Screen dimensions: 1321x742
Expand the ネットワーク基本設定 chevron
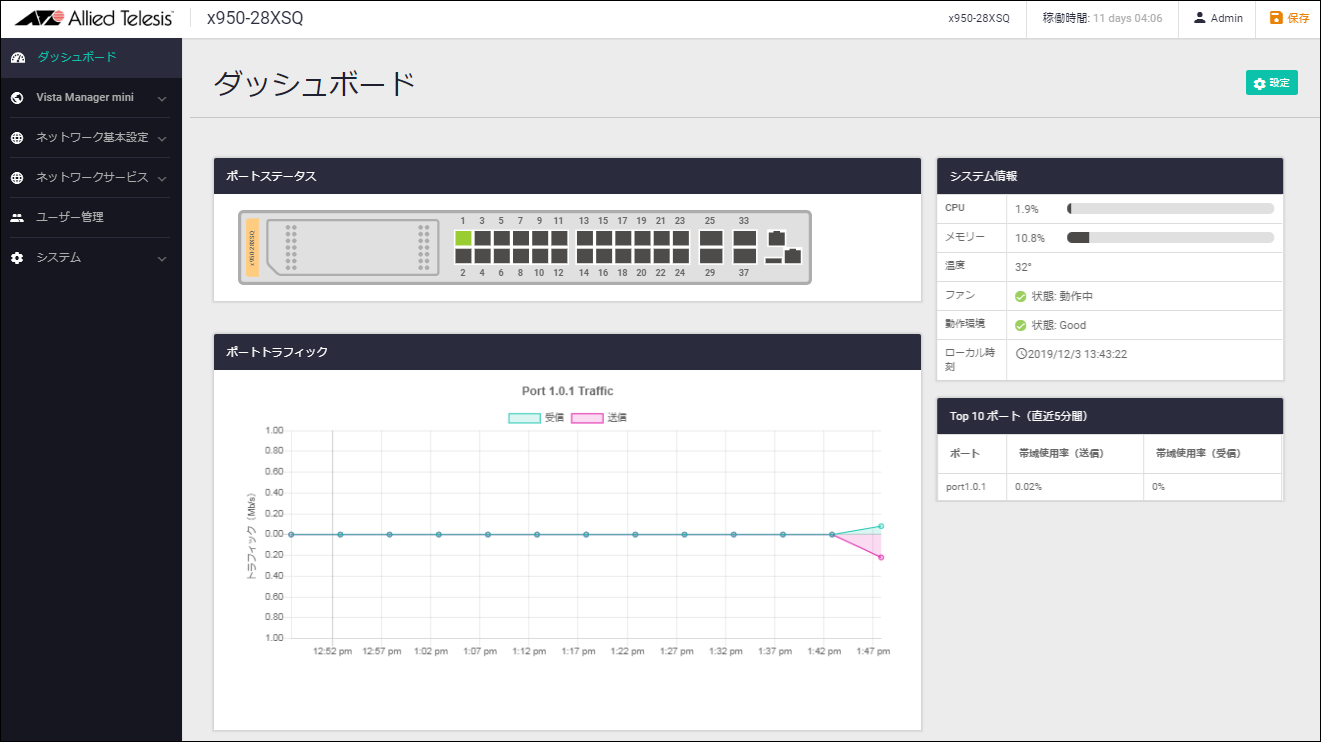(x=162, y=138)
